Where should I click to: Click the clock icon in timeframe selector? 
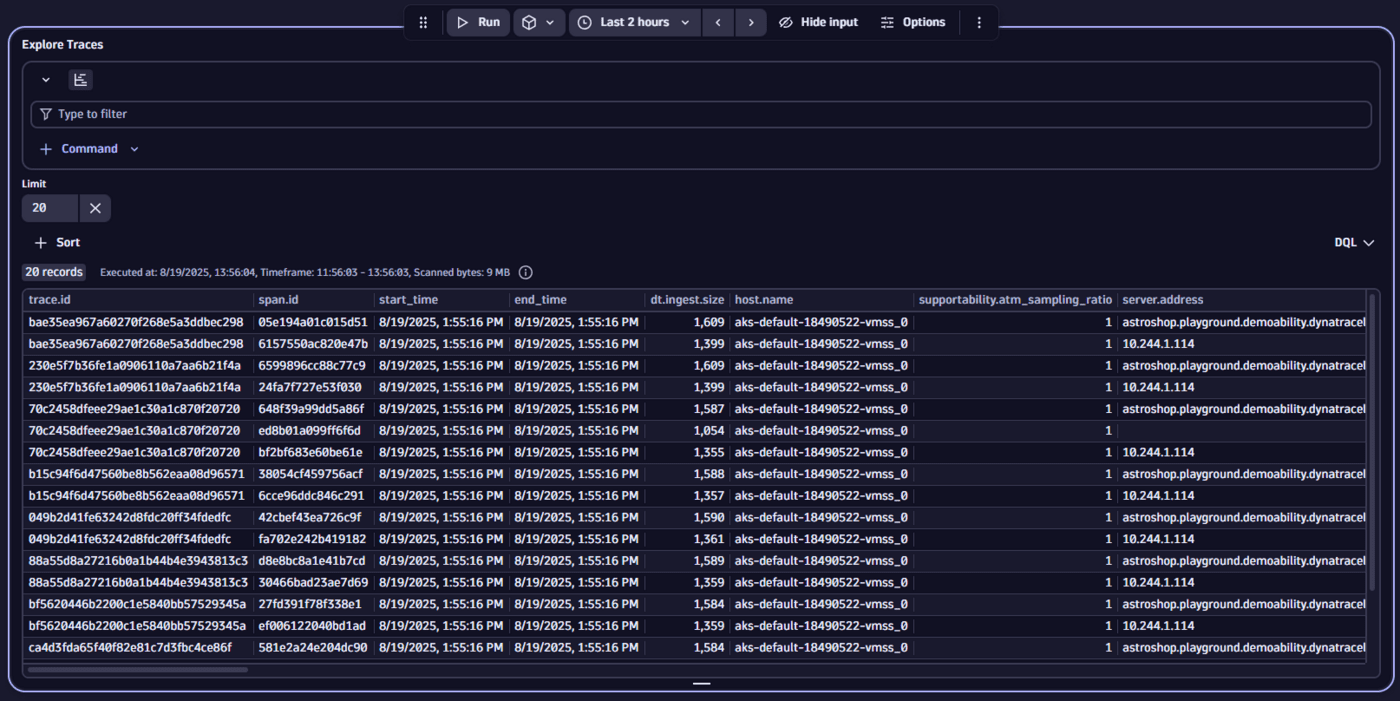click(x=583, y=21)
